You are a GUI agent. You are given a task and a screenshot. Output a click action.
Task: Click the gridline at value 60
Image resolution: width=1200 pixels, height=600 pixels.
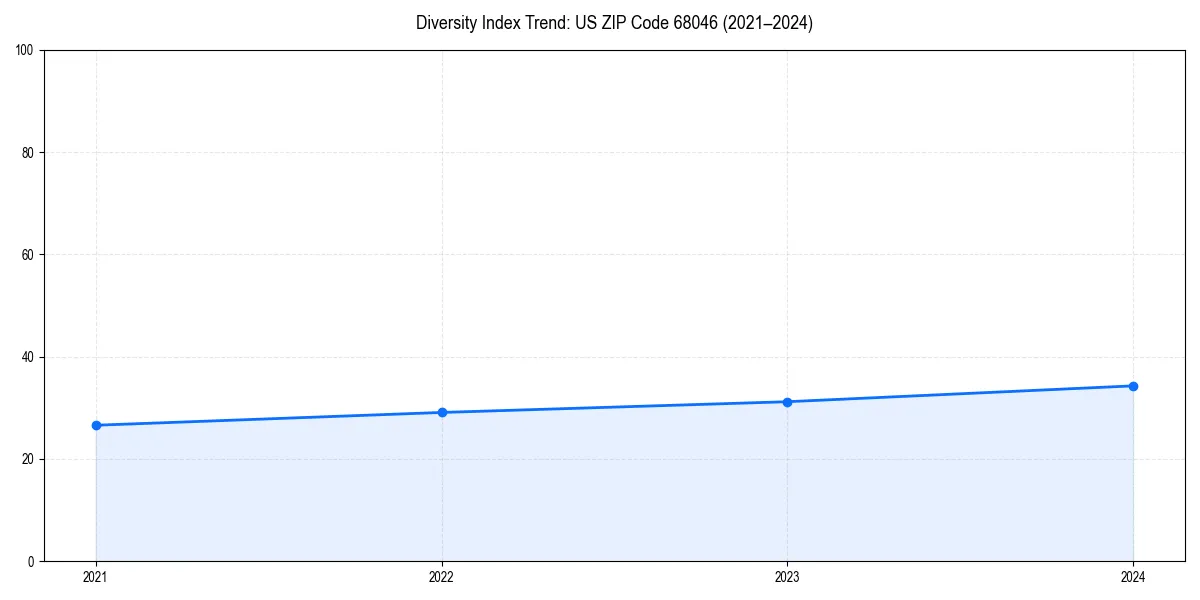600,255
